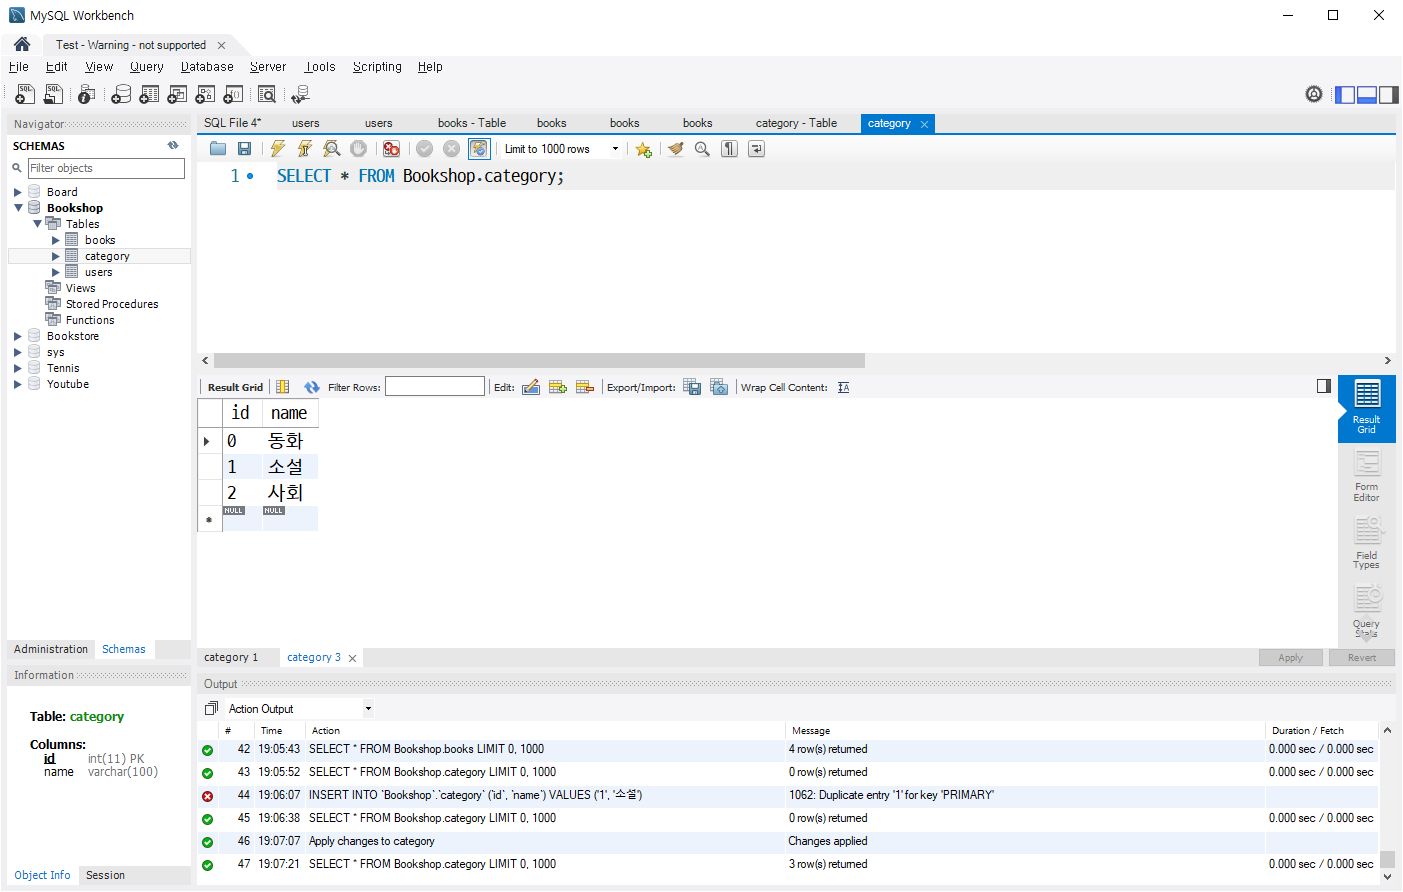Viewport: 1403px width, 892px height.
Task: Toggle the bottom output panel visibility
Action: (x=1367, y=95)
